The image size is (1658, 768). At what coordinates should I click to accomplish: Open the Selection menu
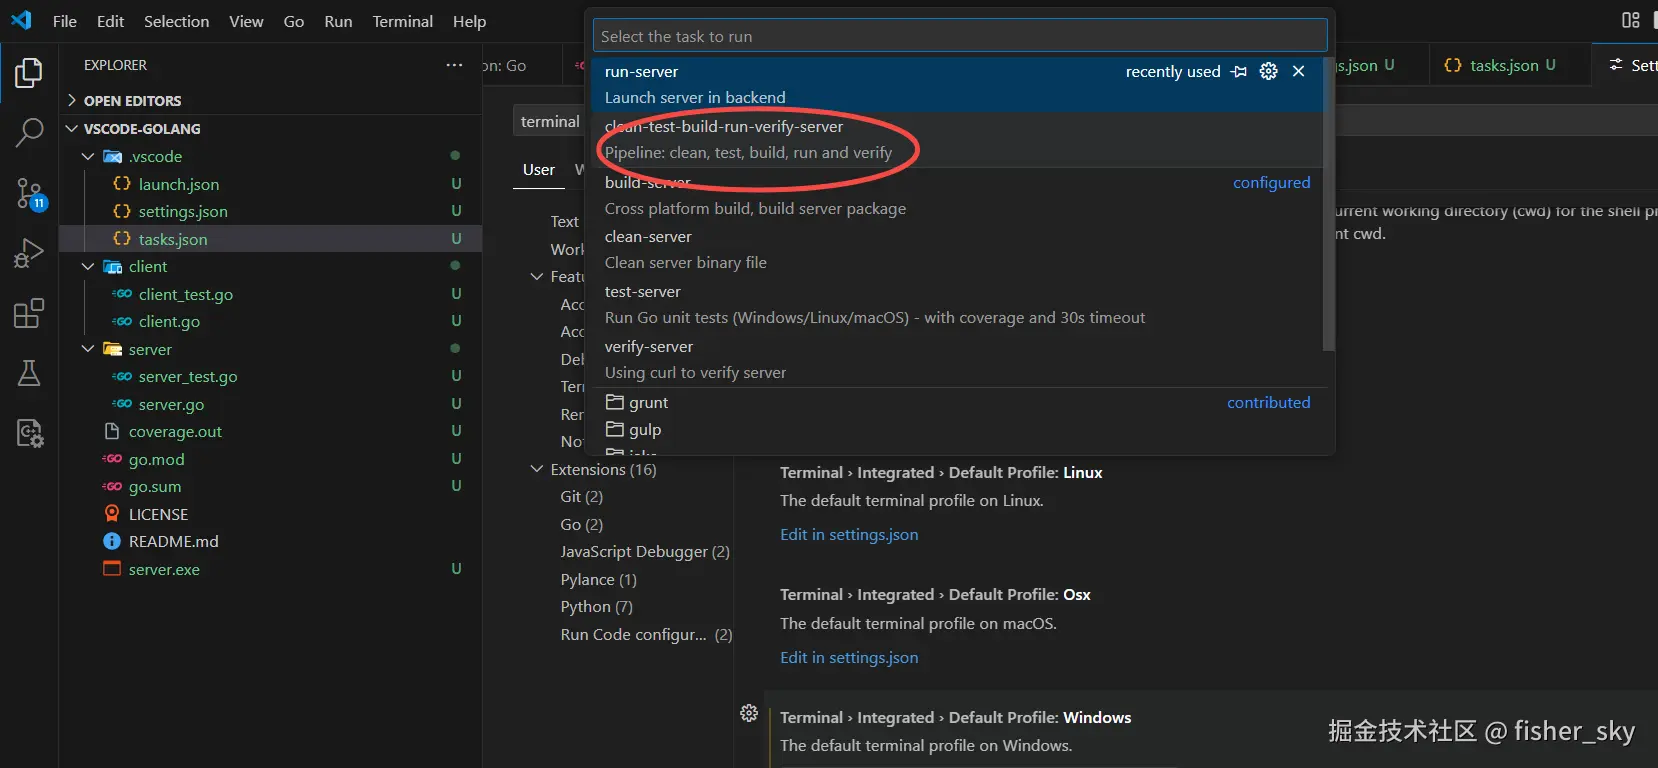click(x=176, y=21)
